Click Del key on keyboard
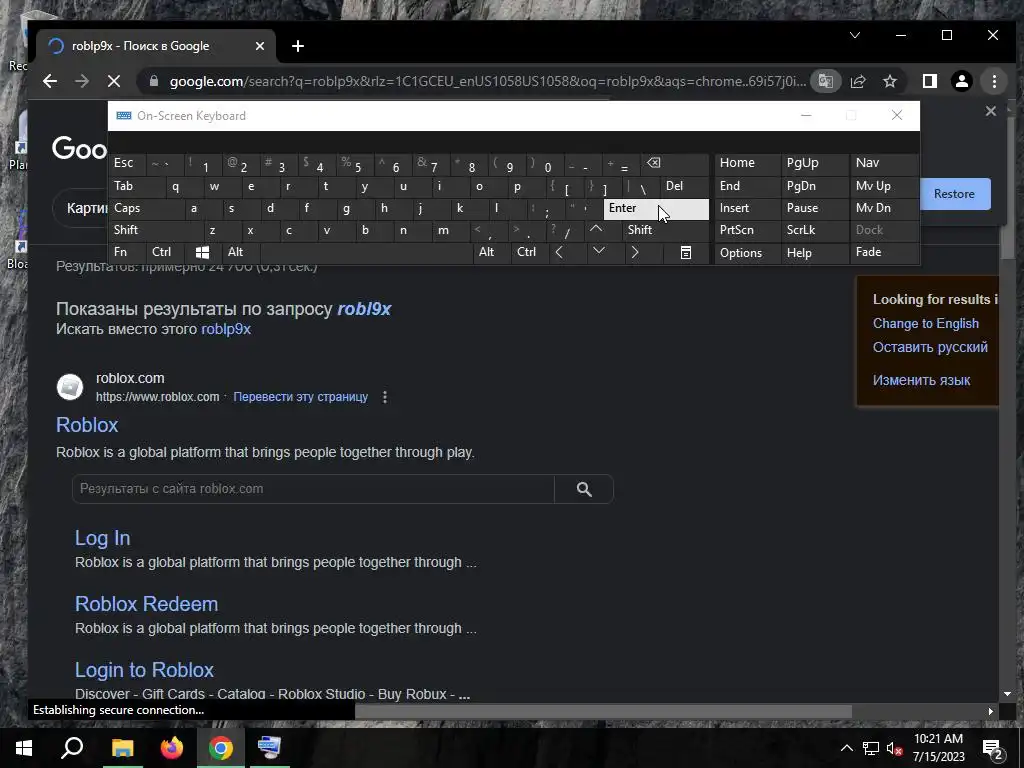Image resolution: width=1024 pixels, height=768 pixels. click(684, 186)
